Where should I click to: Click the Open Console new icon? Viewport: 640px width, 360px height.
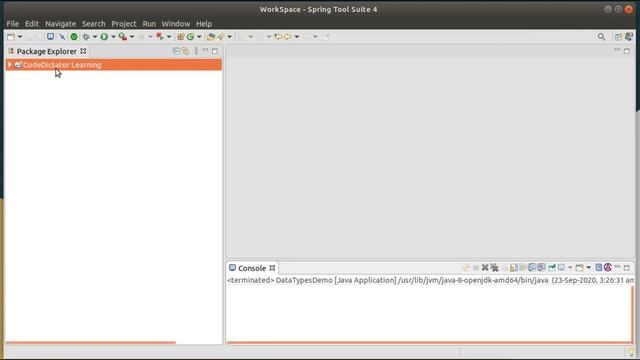coord(579,268)
